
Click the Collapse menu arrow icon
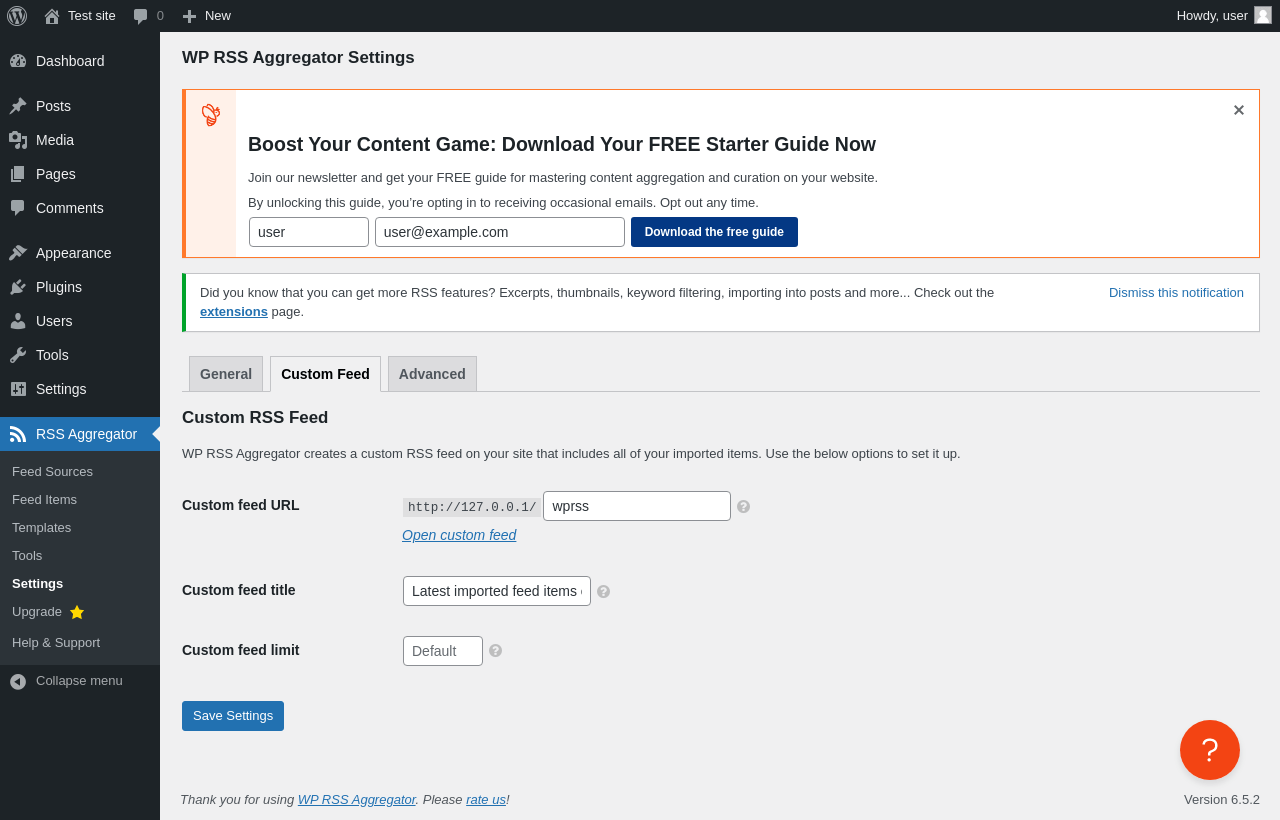18,681
